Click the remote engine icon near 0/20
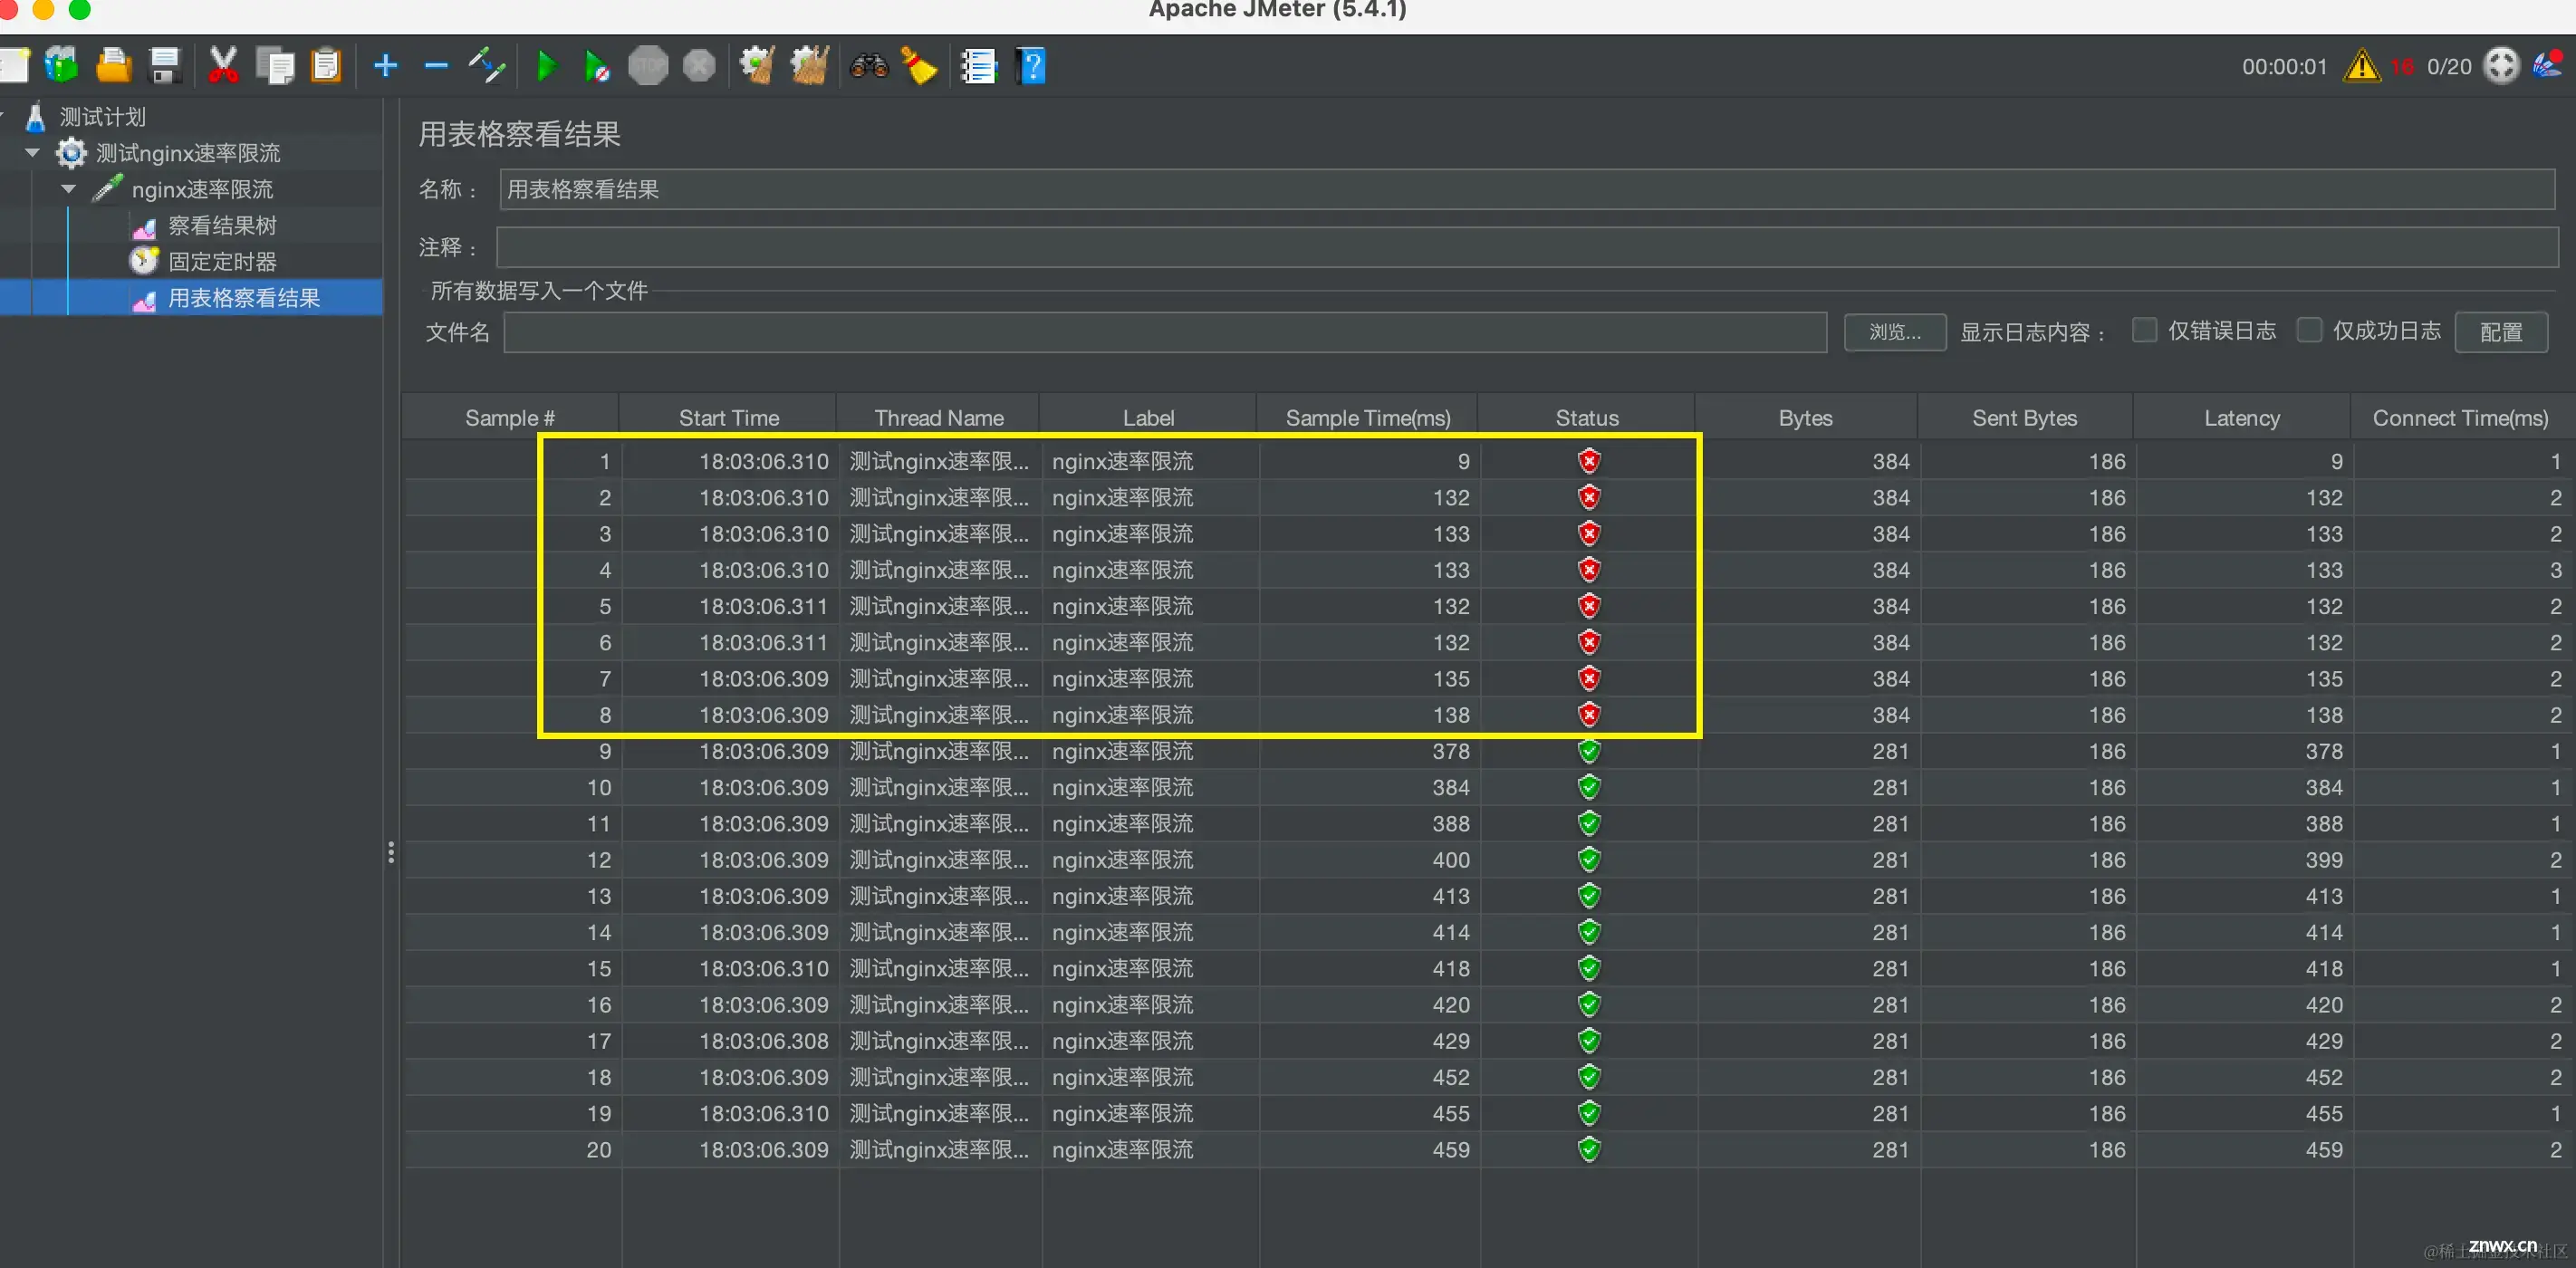The height and width of the screenshot is (1268, 2576). [x=2501, y=66]
